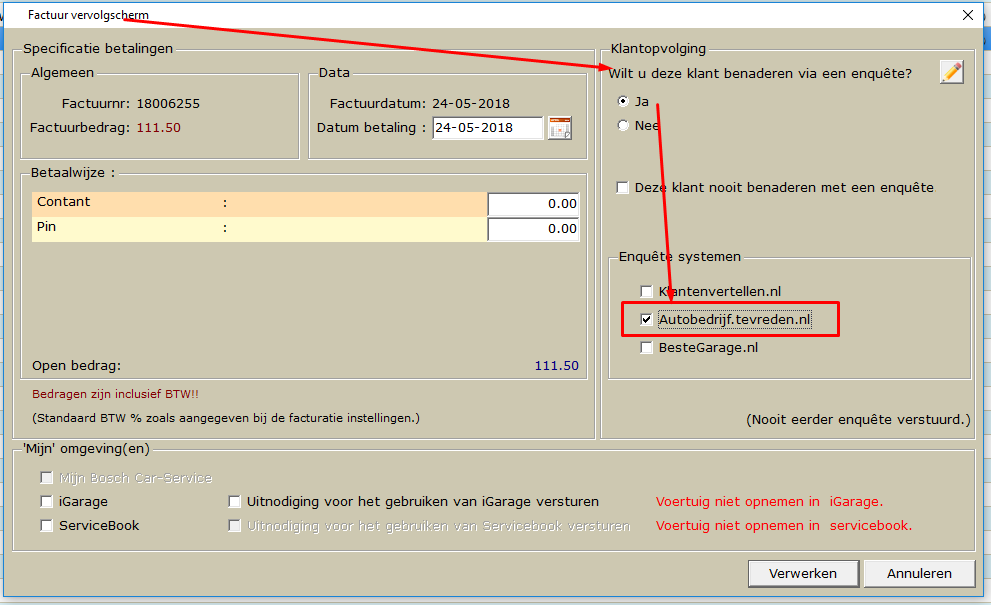Select the Ja radio button
The width and height of the screenshot is (991, 605).
[x=624, y=101]
